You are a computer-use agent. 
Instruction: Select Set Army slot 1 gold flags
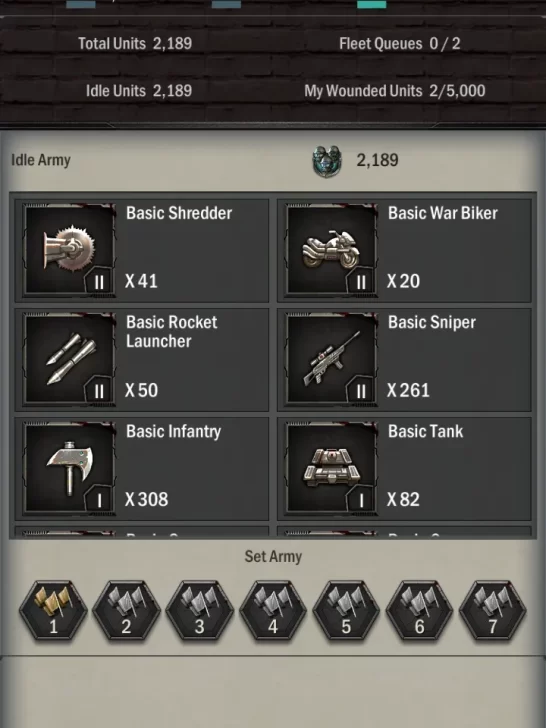[53, 611]
